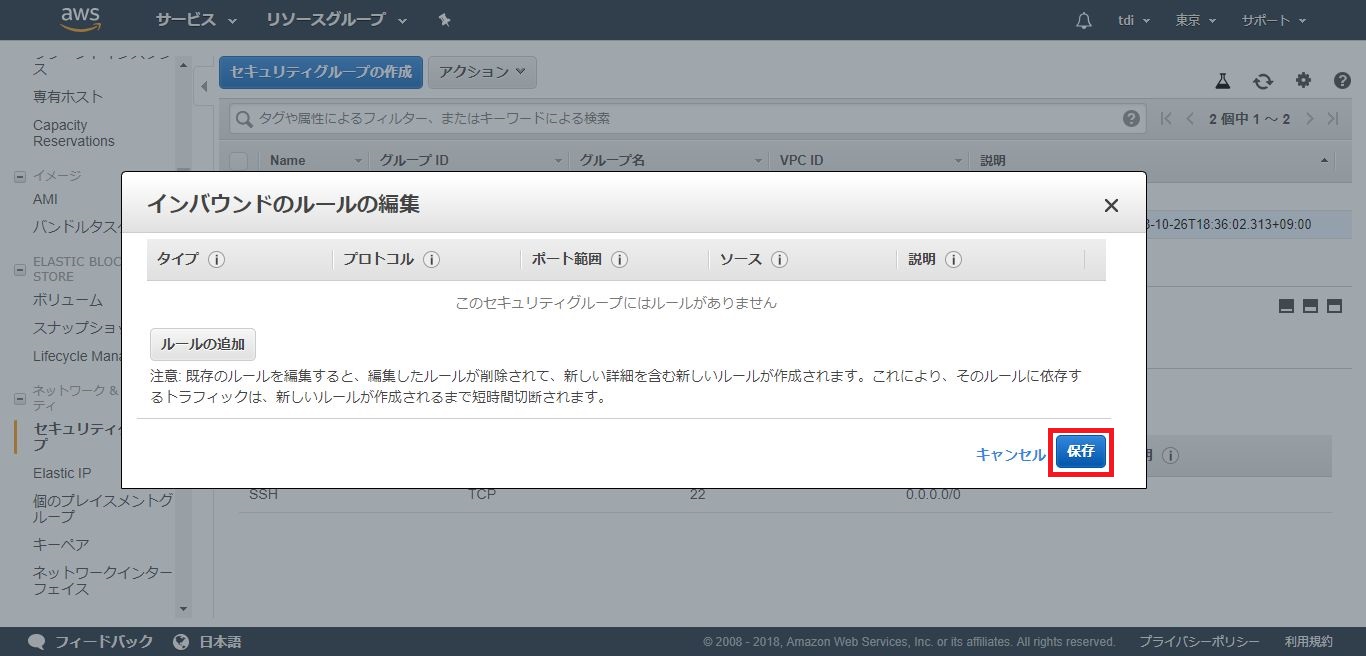
Task: Click the 保存 button
Action: (1080, 452)
